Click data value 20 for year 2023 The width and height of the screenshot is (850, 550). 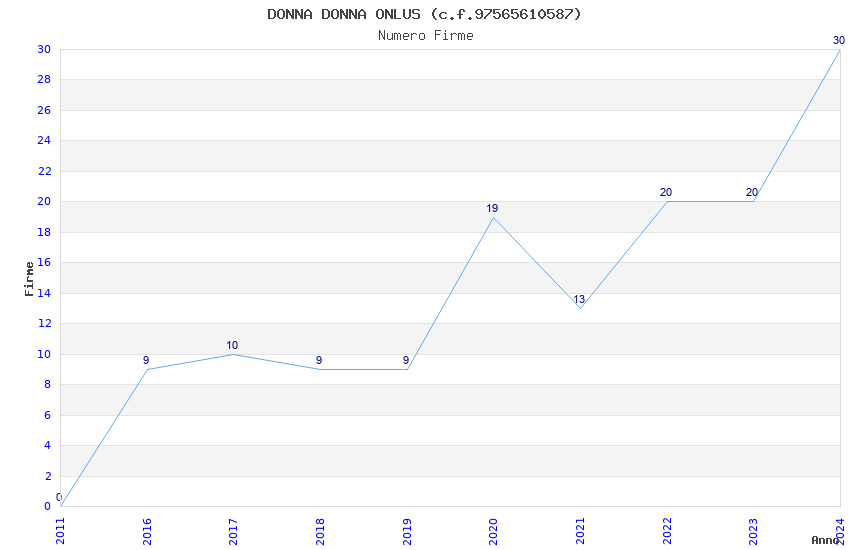tap(752, 192)
